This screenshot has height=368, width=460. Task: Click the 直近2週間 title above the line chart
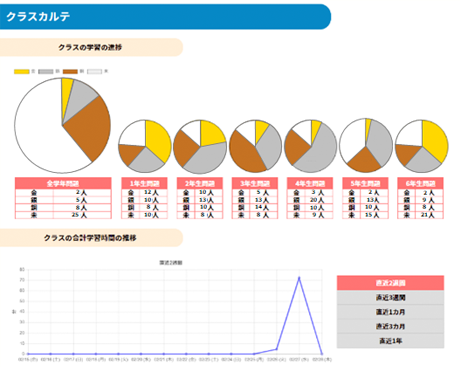pyautogui.click(x=171, y=263)
